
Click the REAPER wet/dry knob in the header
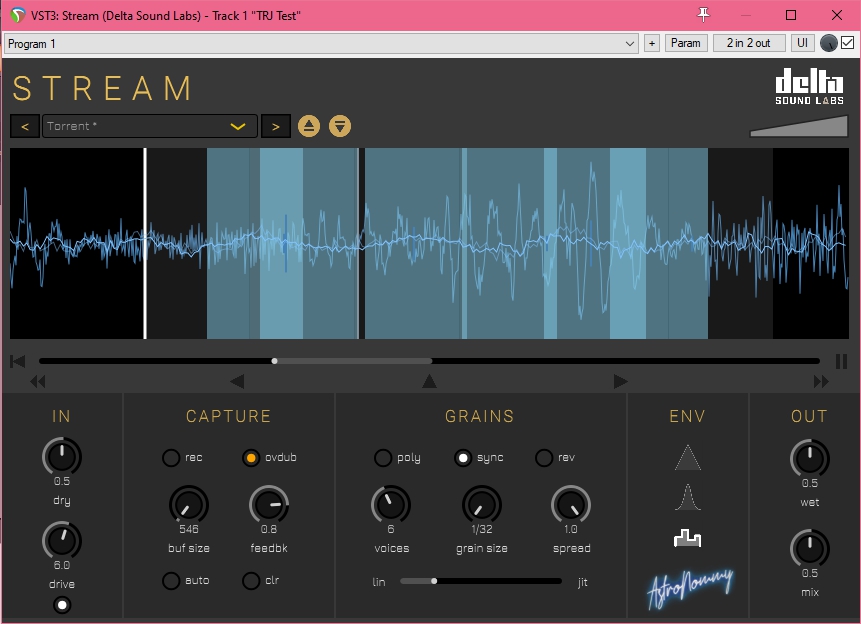pyautogui.click(x=828, y=43)
